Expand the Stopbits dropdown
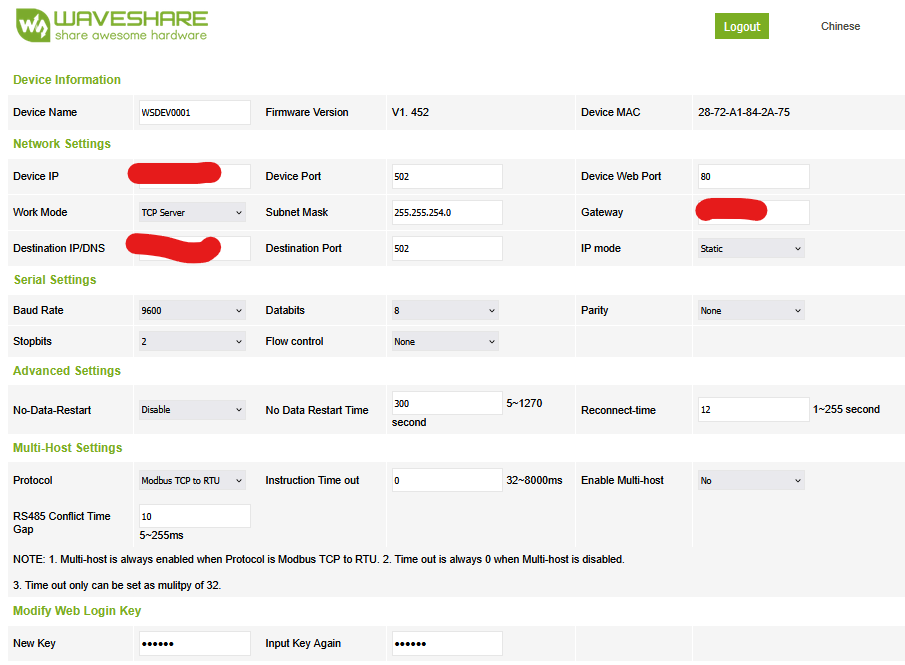905x665 pixels. pyautogui.click(x=192, y=341)
